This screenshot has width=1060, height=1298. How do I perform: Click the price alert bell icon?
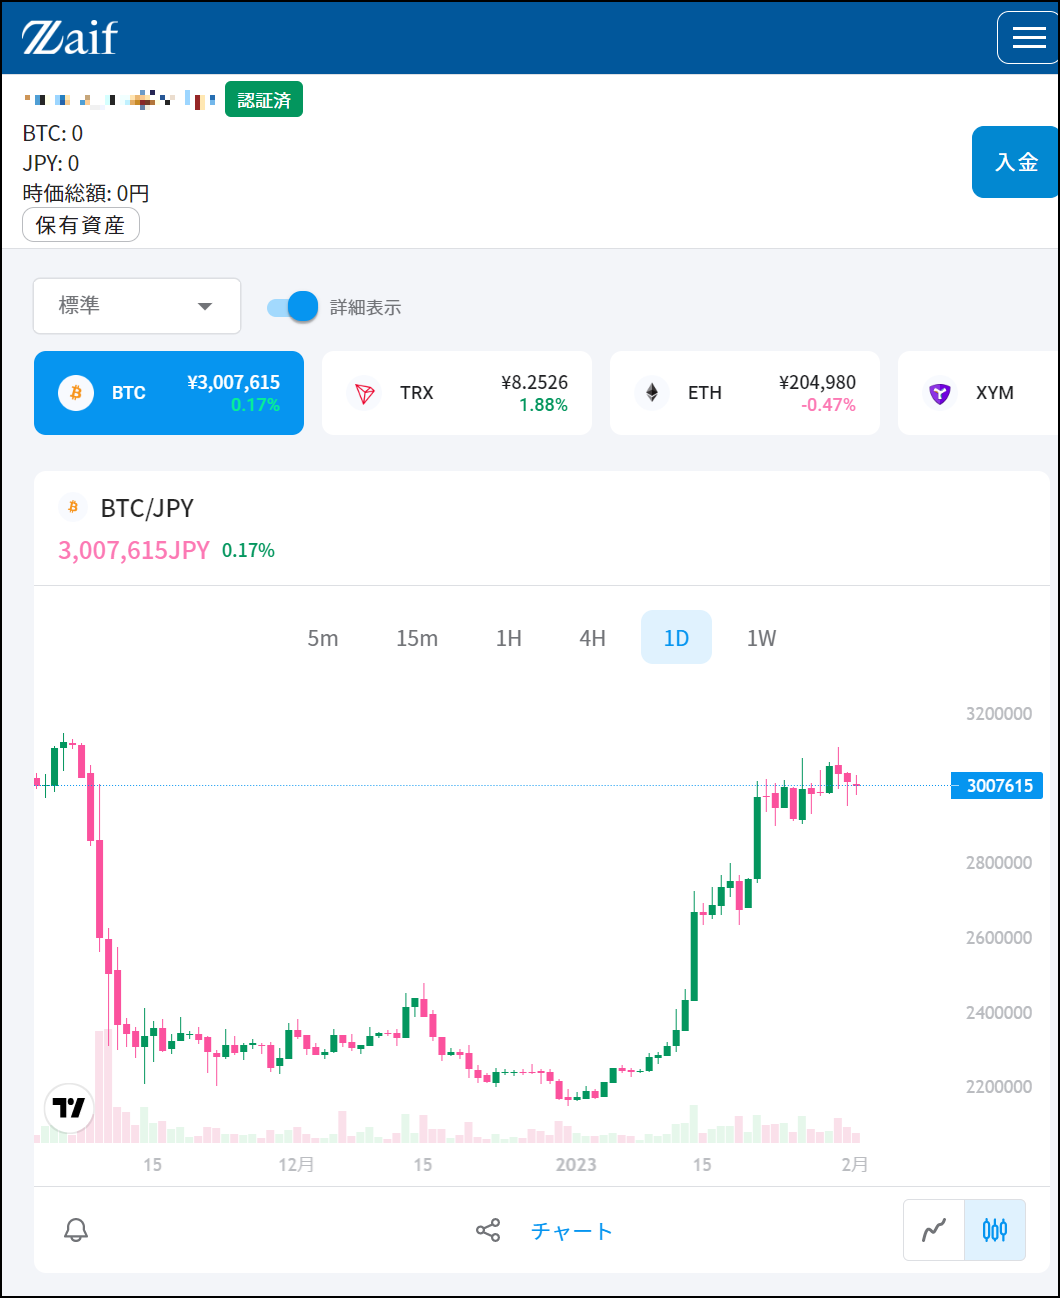click(76, 1230)
